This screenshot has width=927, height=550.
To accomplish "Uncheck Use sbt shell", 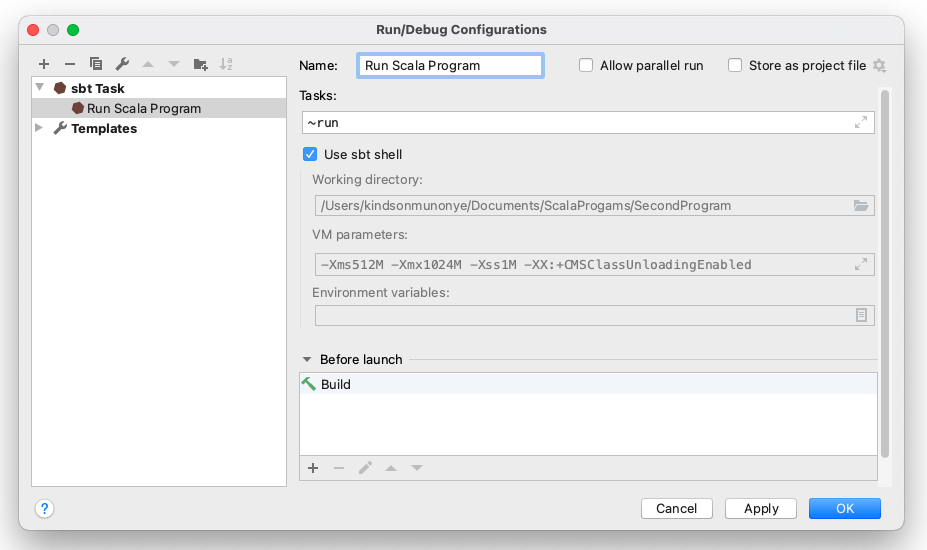I will 310,154.
